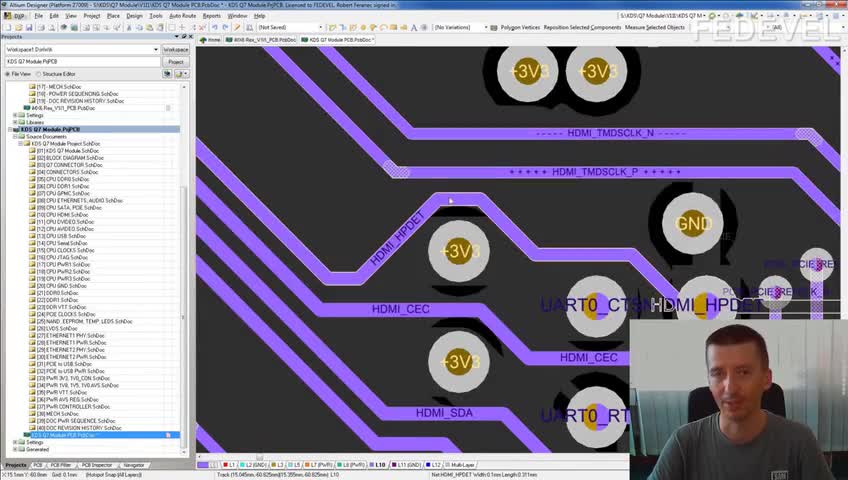Collapse the Source Documents tree node

click(15, 137)
